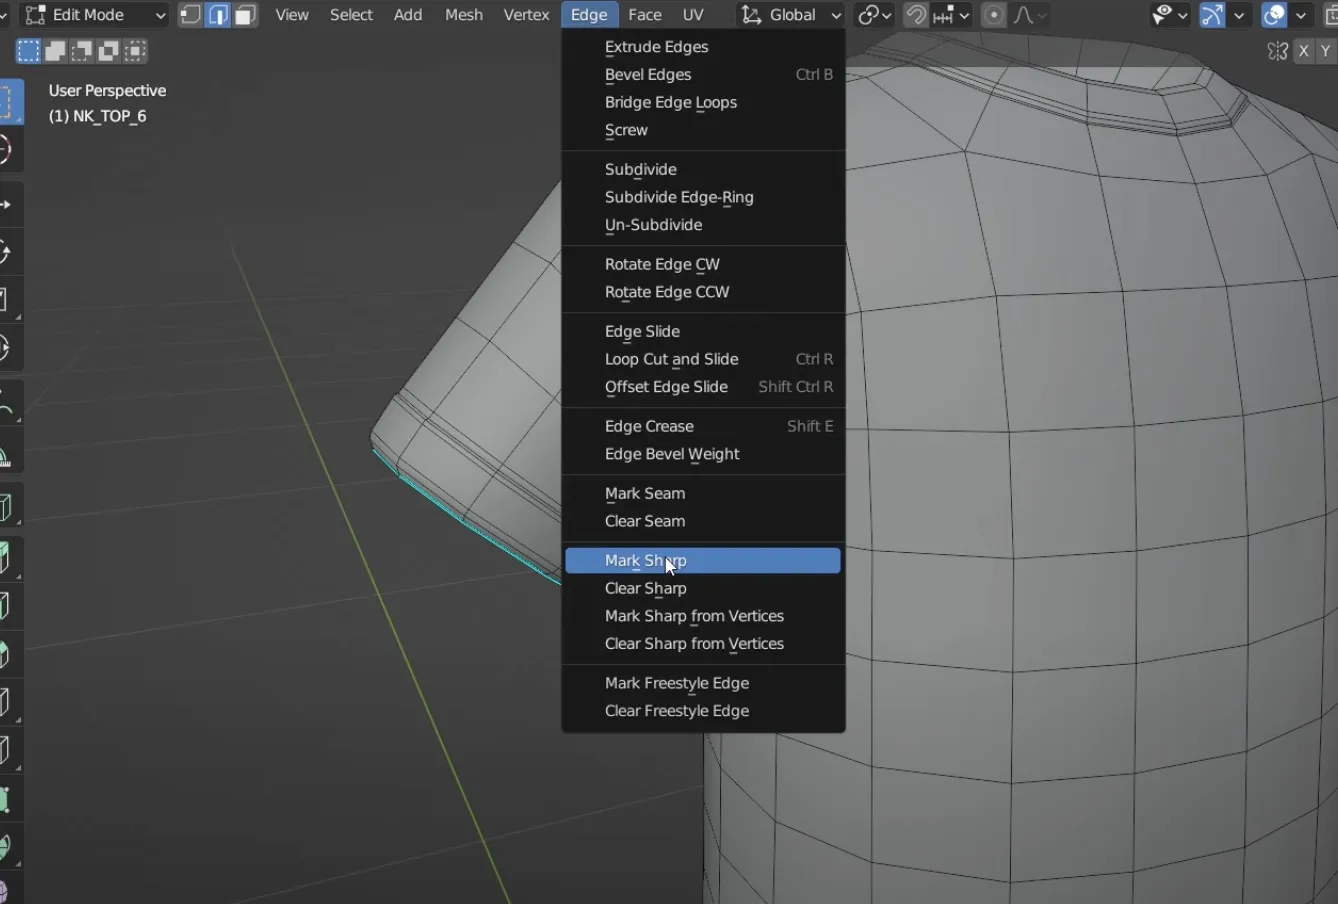The image size is (1338, 904).
Task: Open the UV menu
Action: pyautogui.click(x=693, y=15)
